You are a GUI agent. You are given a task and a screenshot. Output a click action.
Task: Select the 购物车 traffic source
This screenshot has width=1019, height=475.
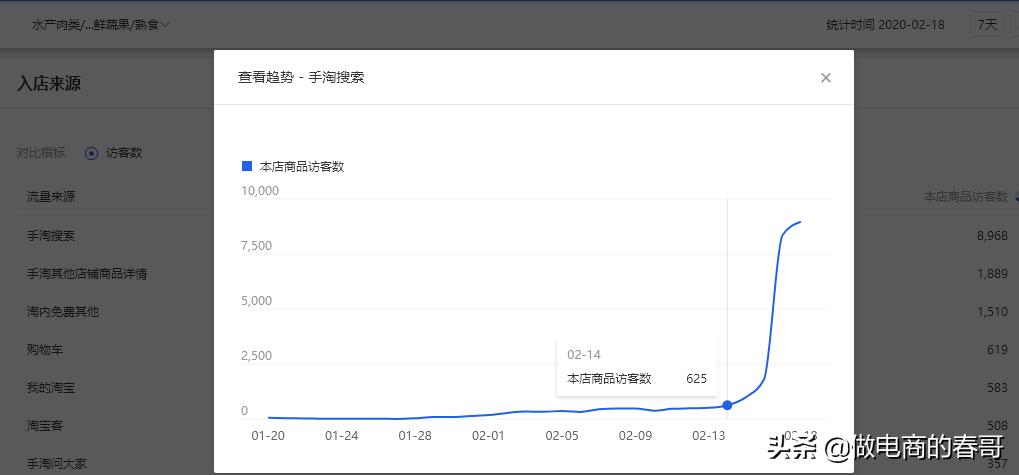pos(45,349)
